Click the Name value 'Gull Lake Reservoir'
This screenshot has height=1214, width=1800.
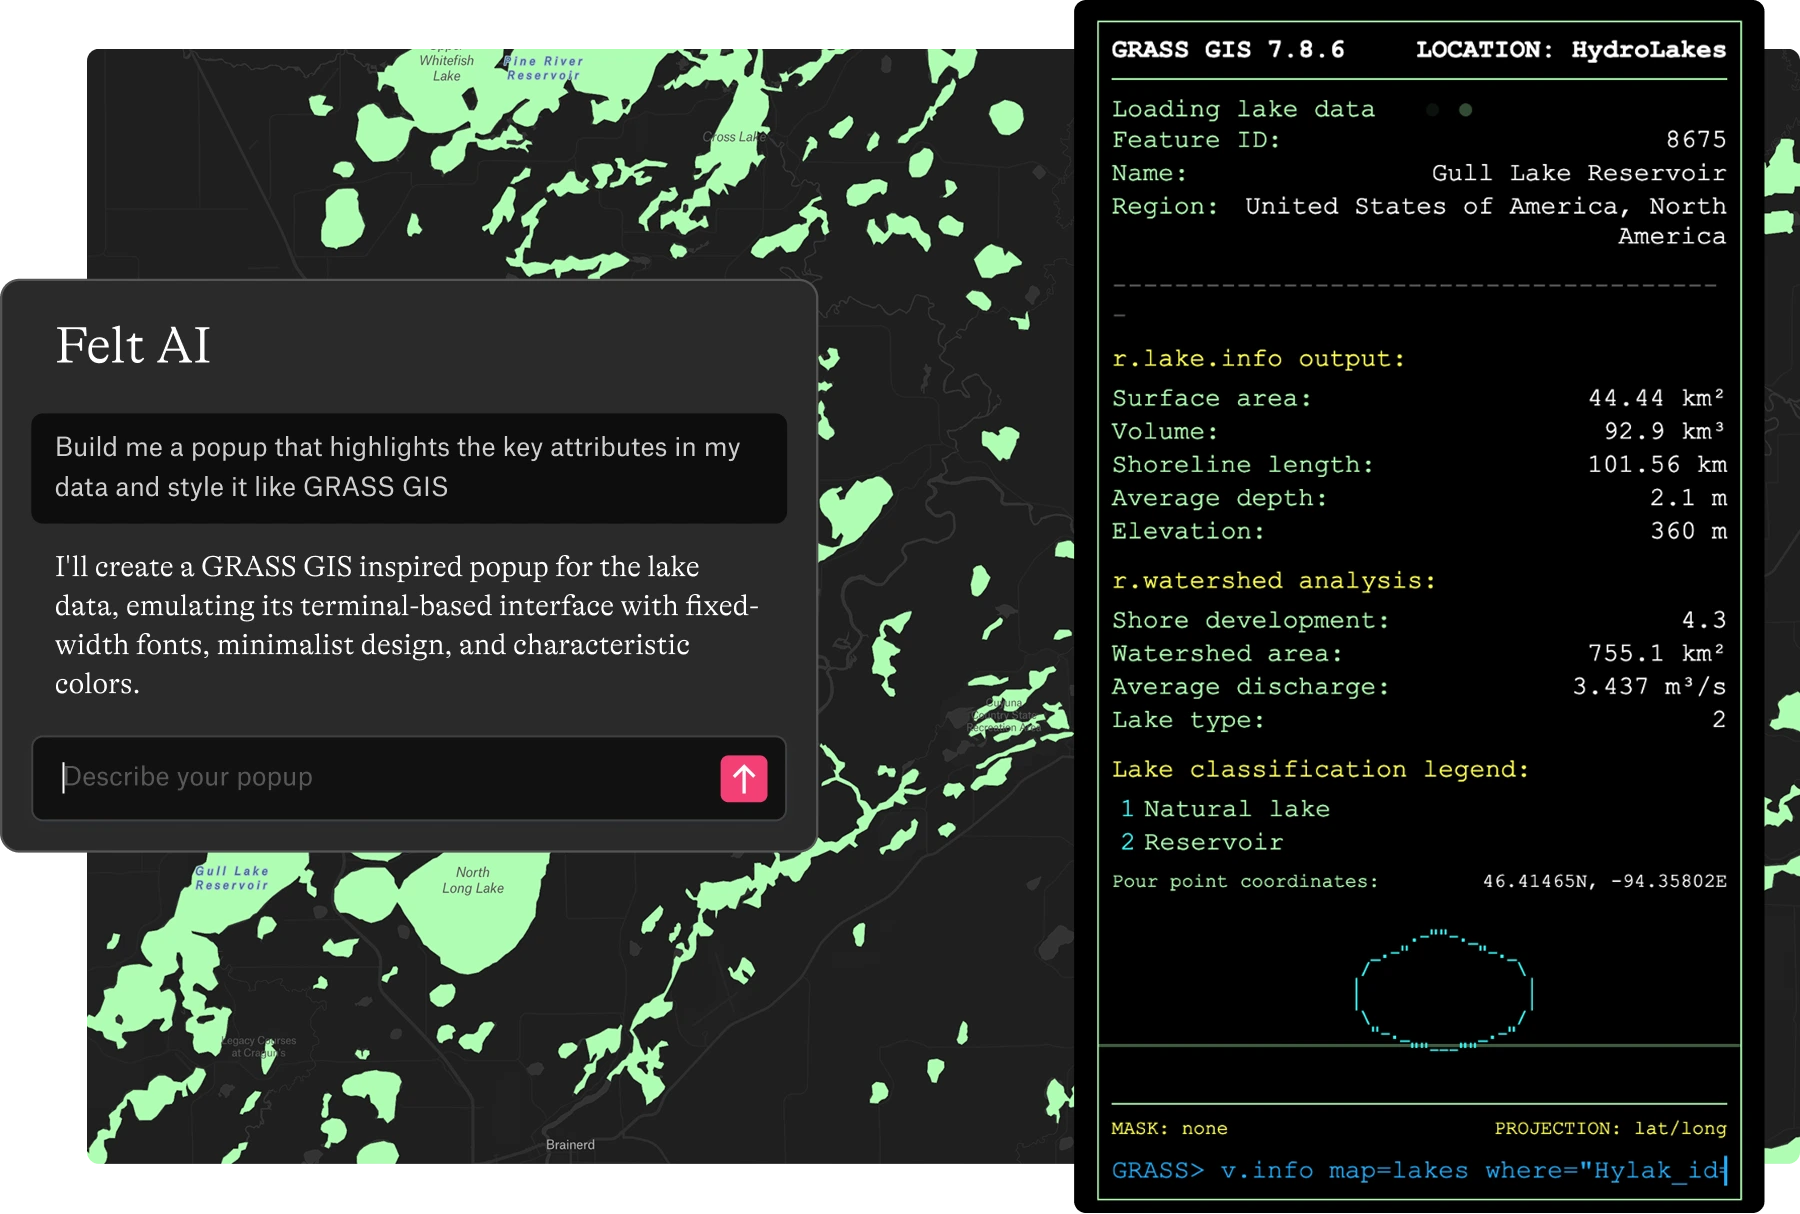[1579, 173]
